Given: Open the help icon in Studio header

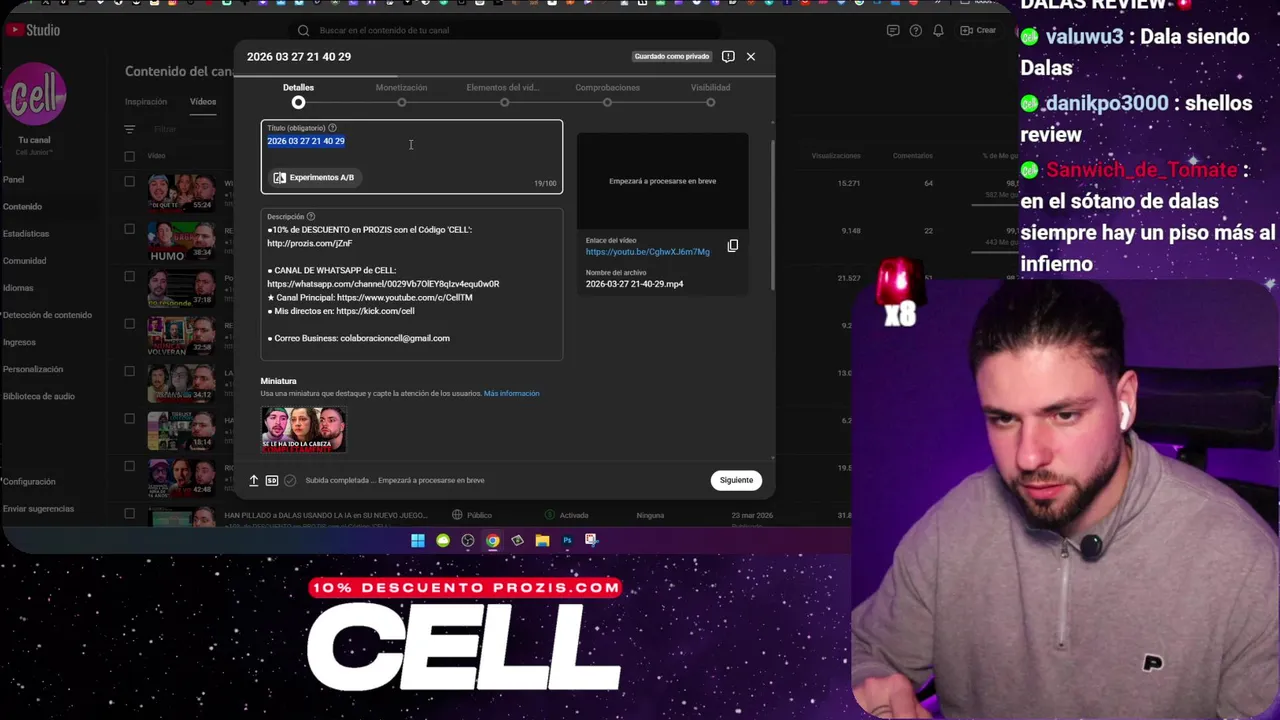Looking at the screenshot, I should tap(915, 30).
